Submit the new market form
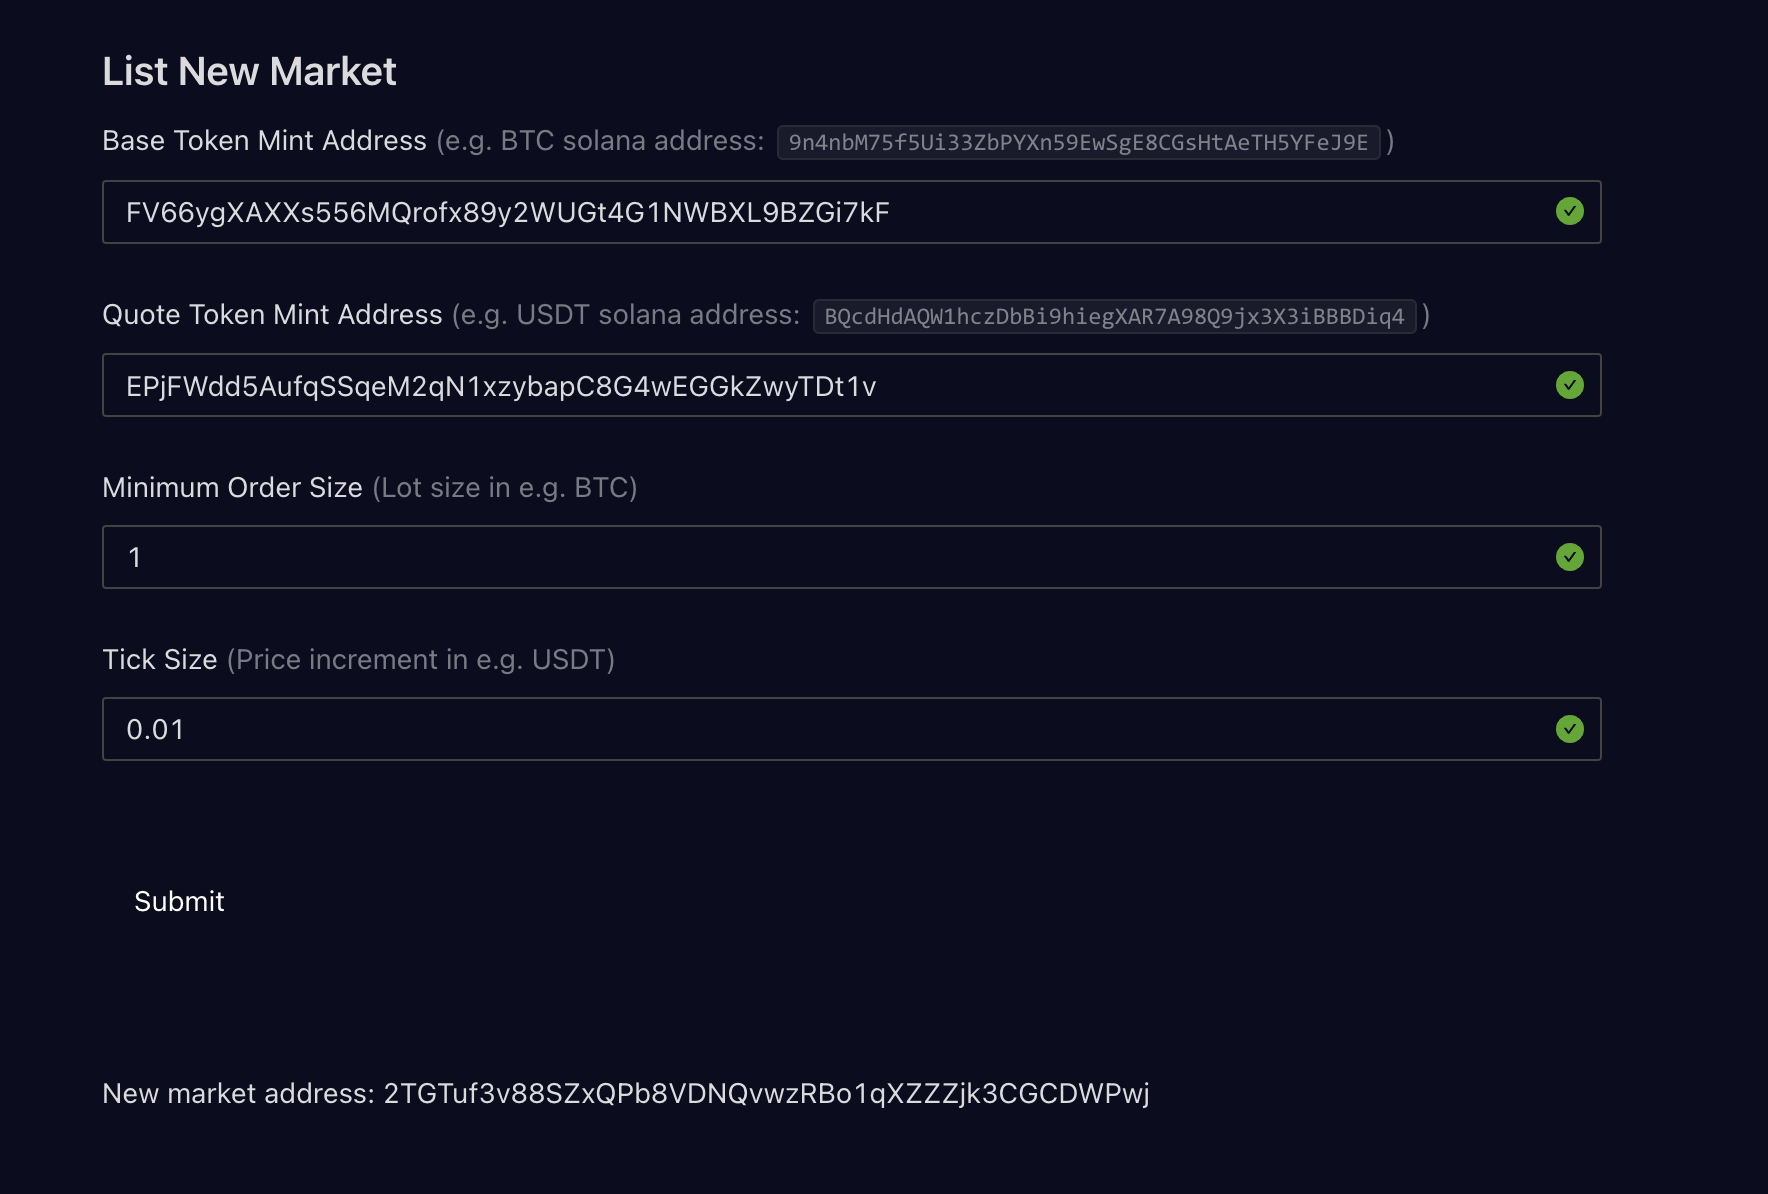Image resolution: width=1768 pixels, height=1194 pixels. pos(179,901)
